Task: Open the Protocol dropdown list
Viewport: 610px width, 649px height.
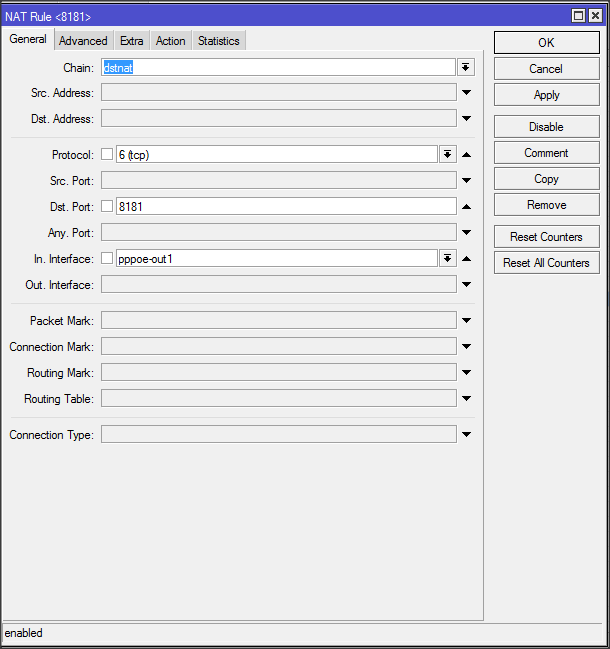Action: pyautogui.click(x=447, y=154)
